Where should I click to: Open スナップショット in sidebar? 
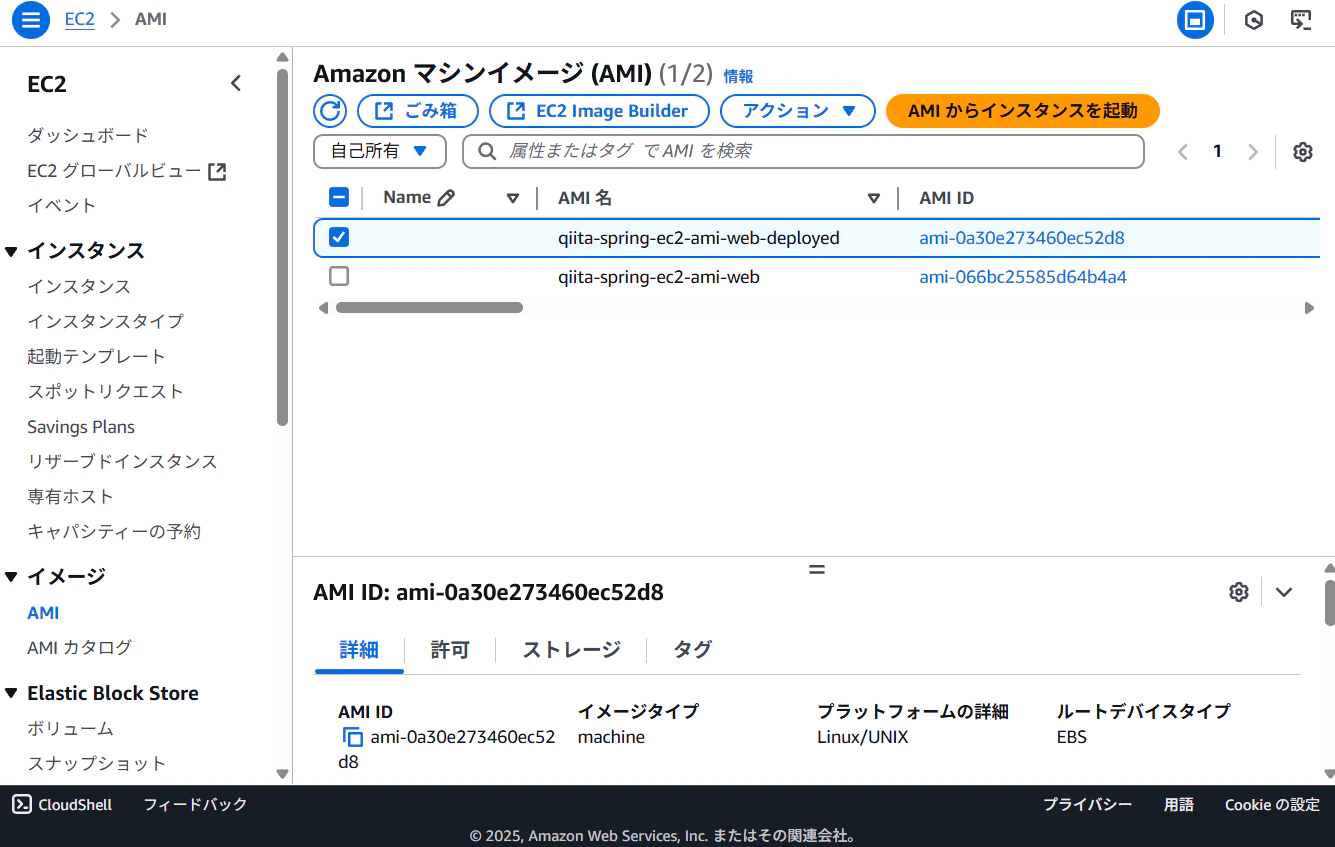(97, 763)
